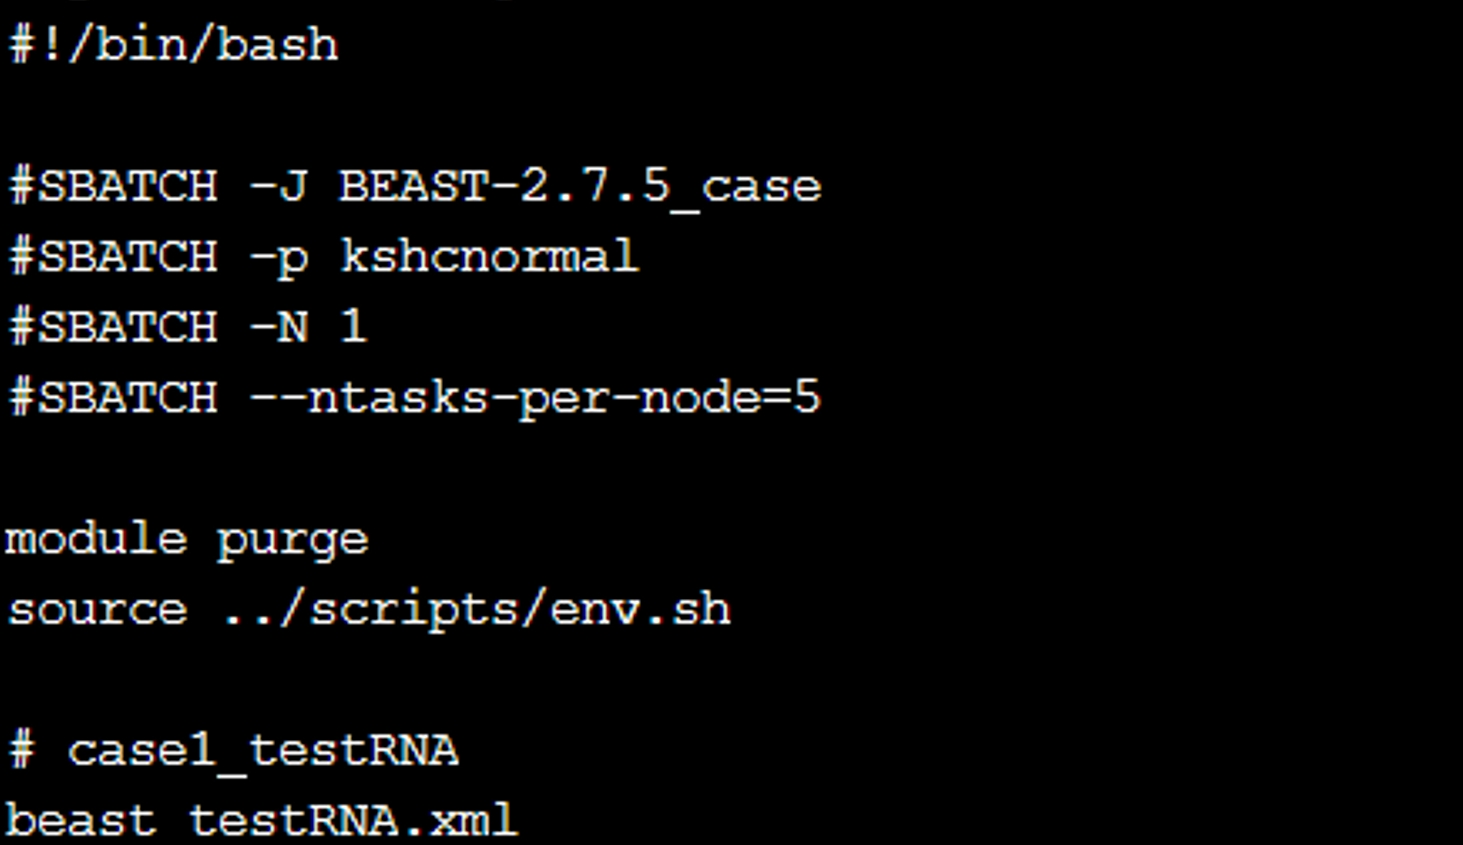The width and height of the screenshot is (1463, 845).
Task: Click the # before case1_testRNA
Action: click(22, 751)
